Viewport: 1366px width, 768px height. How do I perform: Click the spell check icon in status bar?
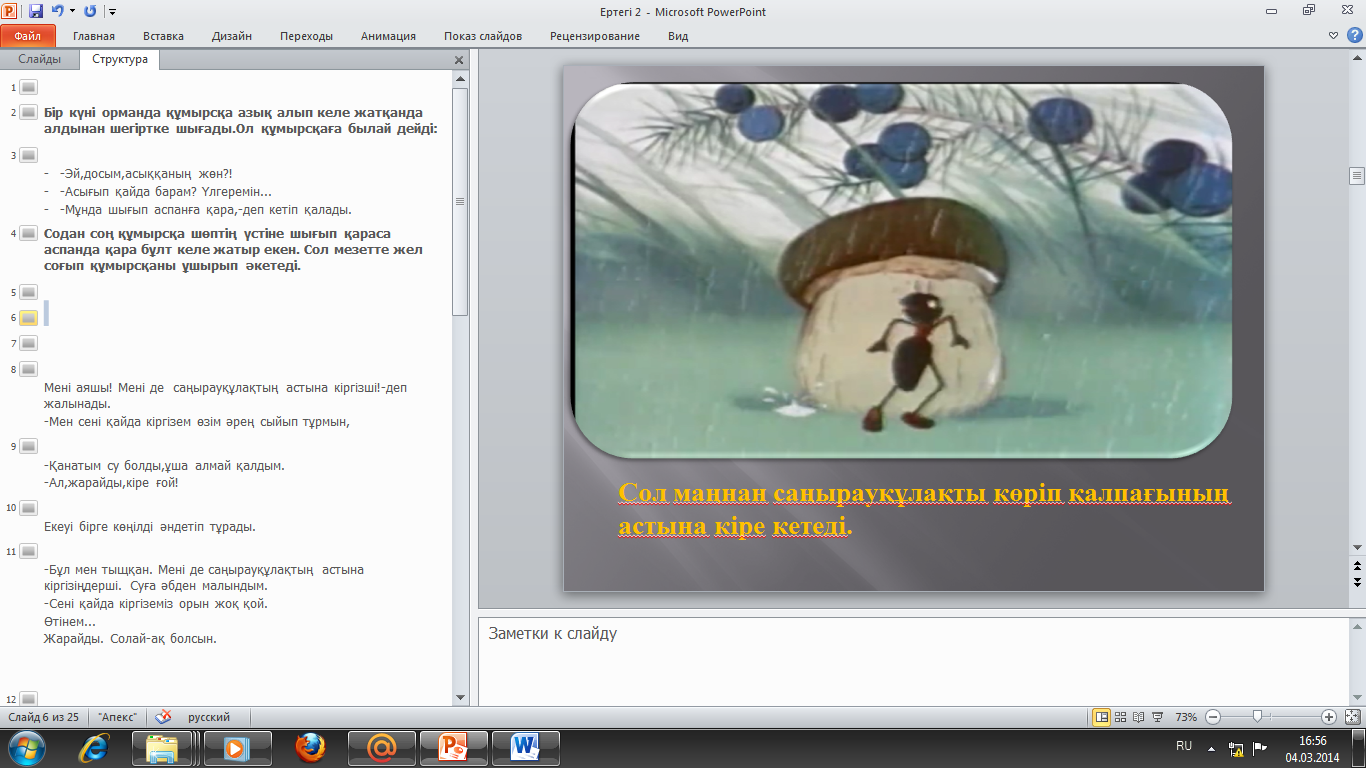point(163,717)
